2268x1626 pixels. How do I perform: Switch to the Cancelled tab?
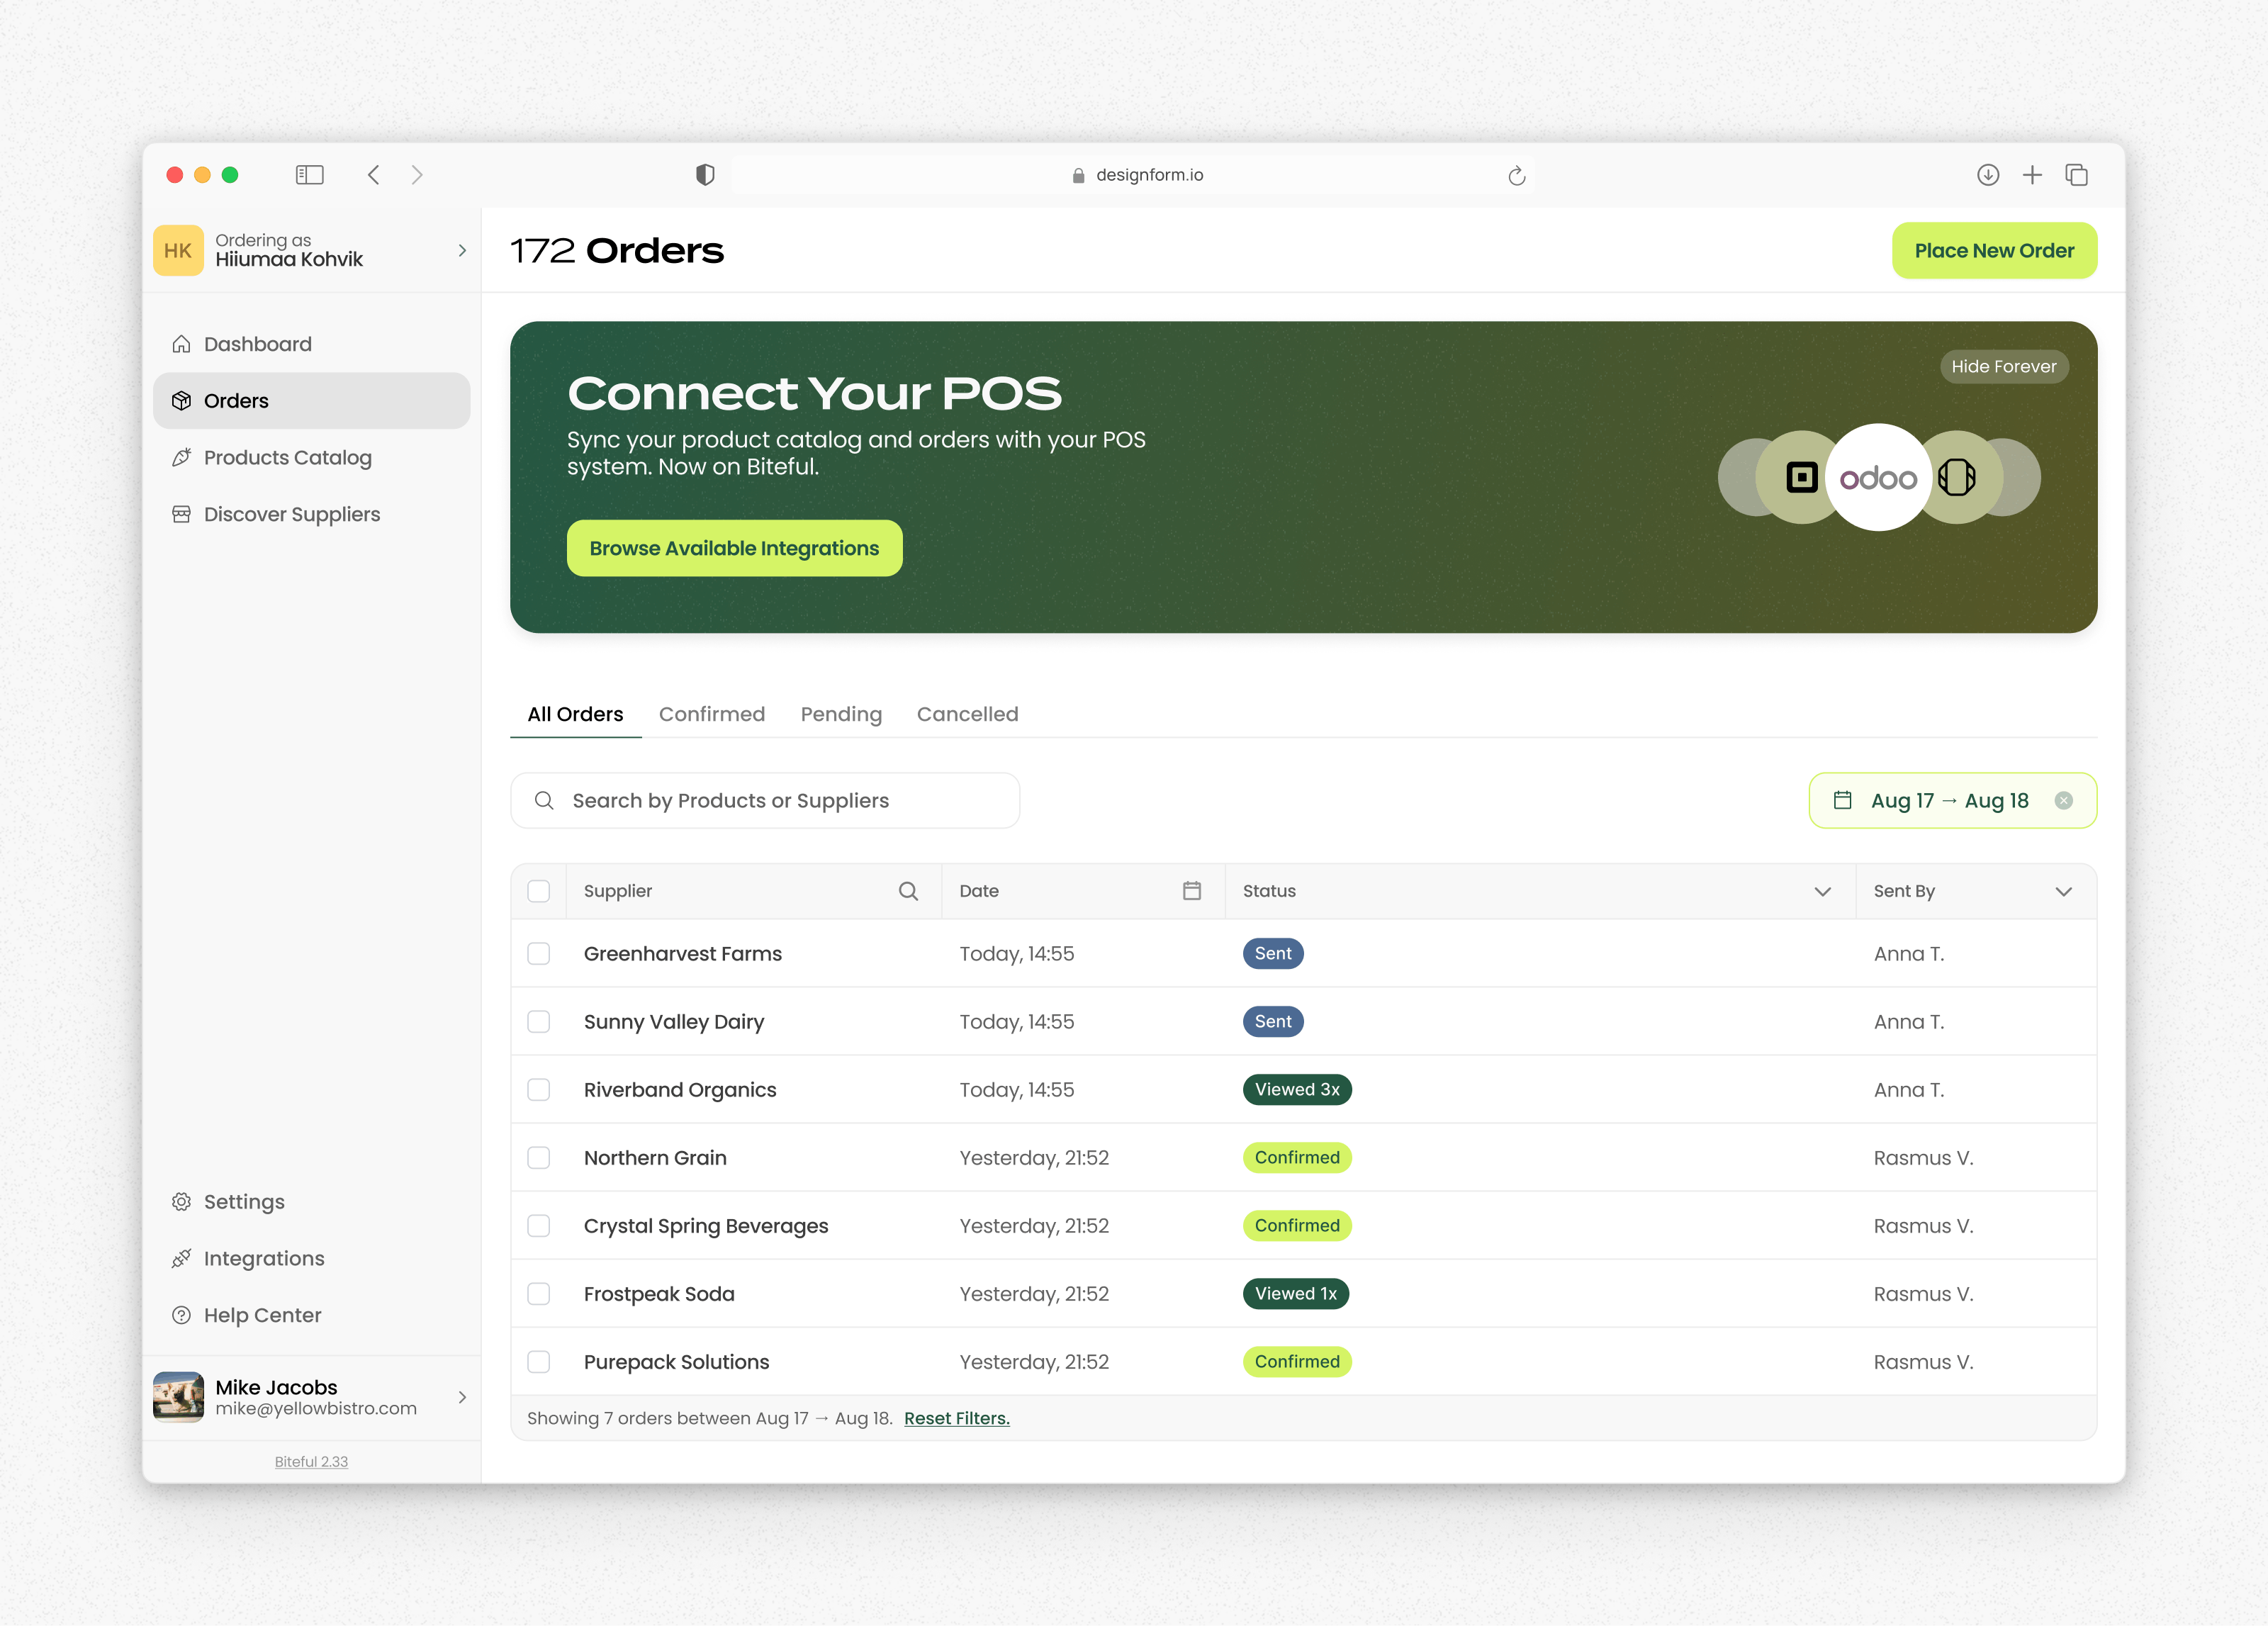tap(967, 714)
